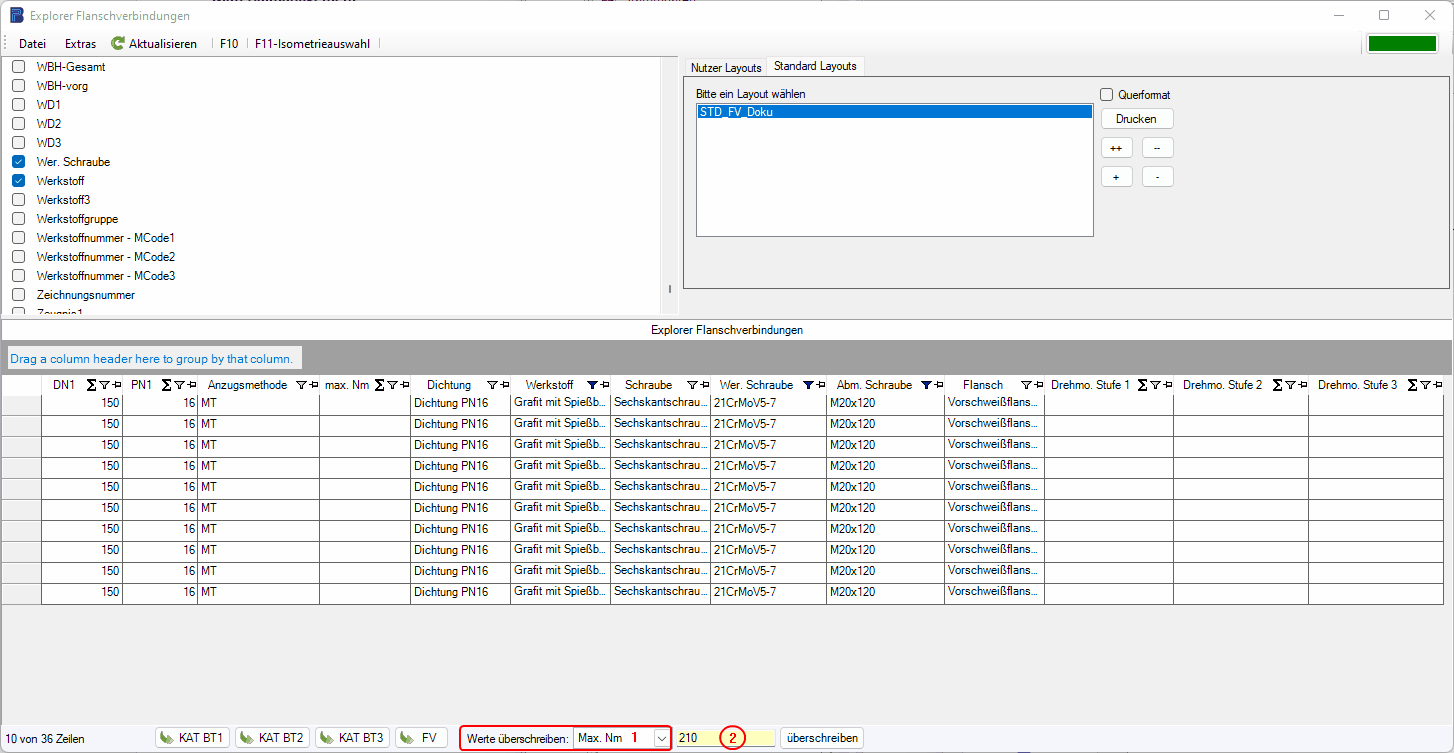Enable the Querformat checkbox
This screenshot has width=1454, height=753.
1107,95
